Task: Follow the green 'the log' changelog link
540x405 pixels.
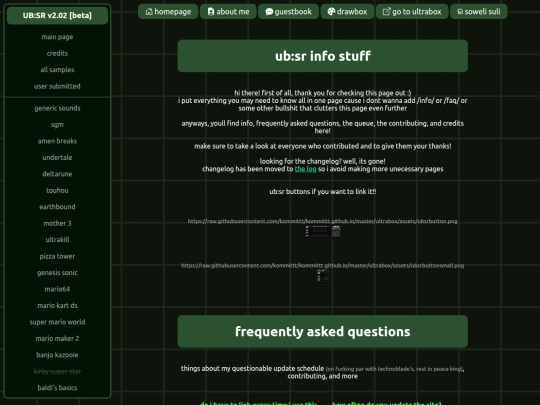Action: 305,169
